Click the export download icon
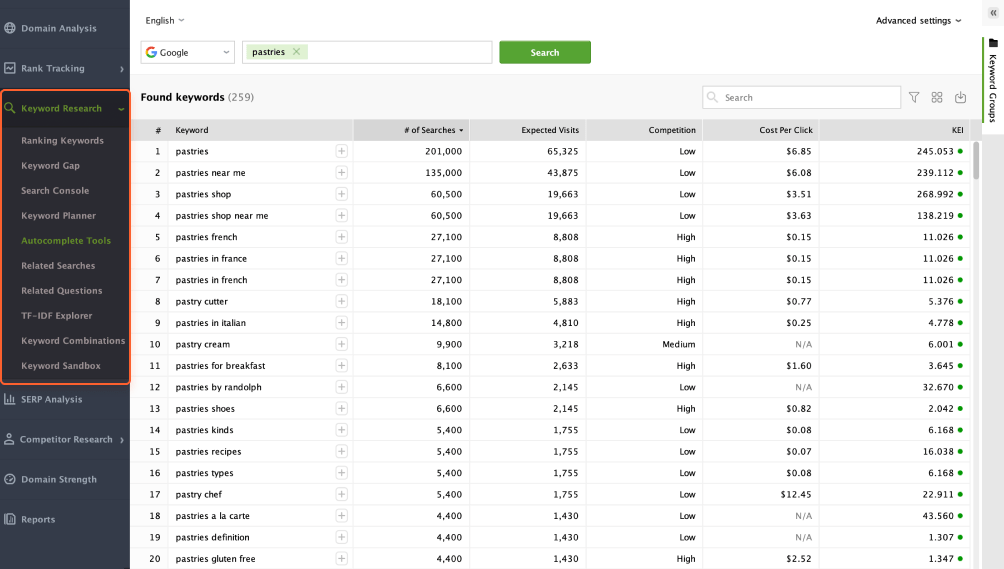This screenshot has width=1004, height=569. point(961,98)
